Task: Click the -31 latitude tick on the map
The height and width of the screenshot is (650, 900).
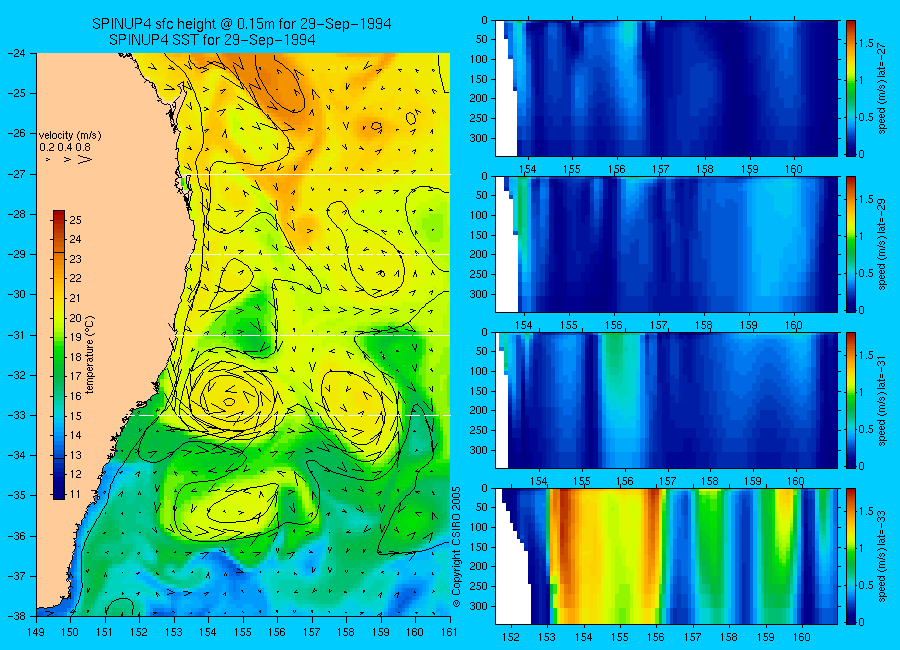Action: click(x=17, y=335)
